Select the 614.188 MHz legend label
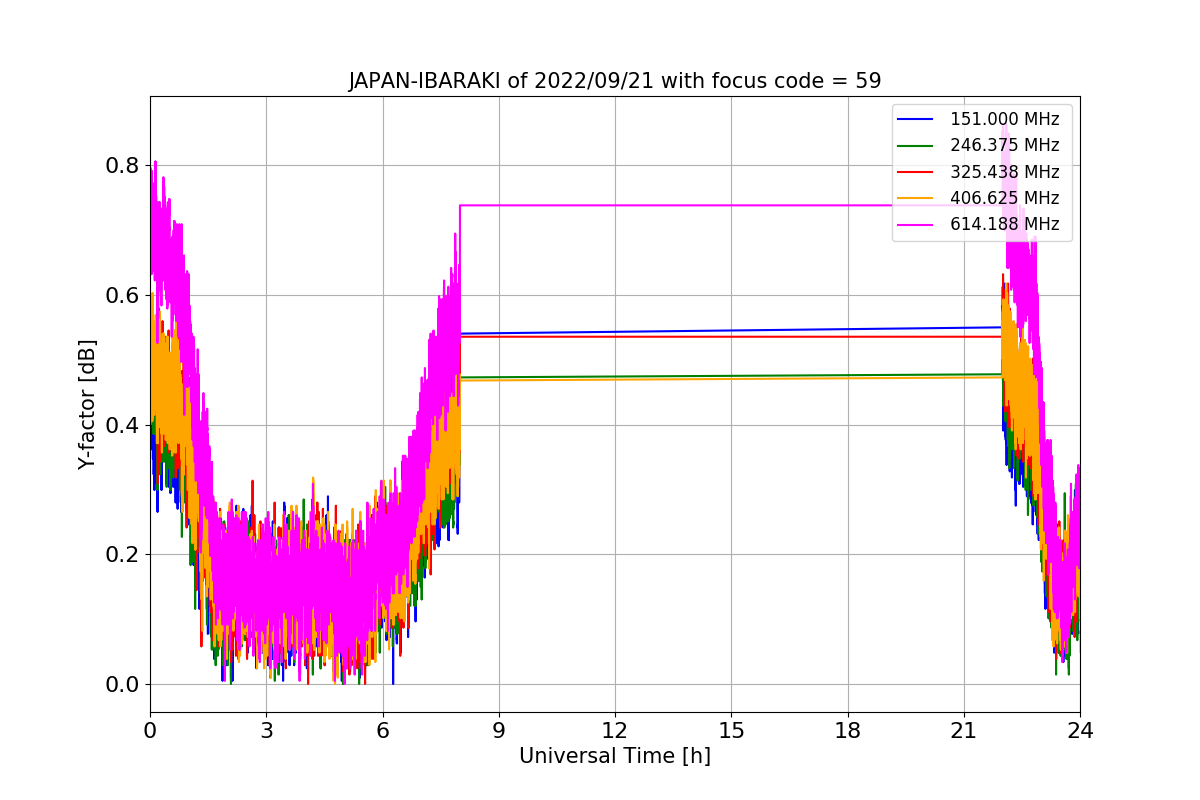1200x800 pixels. (x=1004, y=224)
